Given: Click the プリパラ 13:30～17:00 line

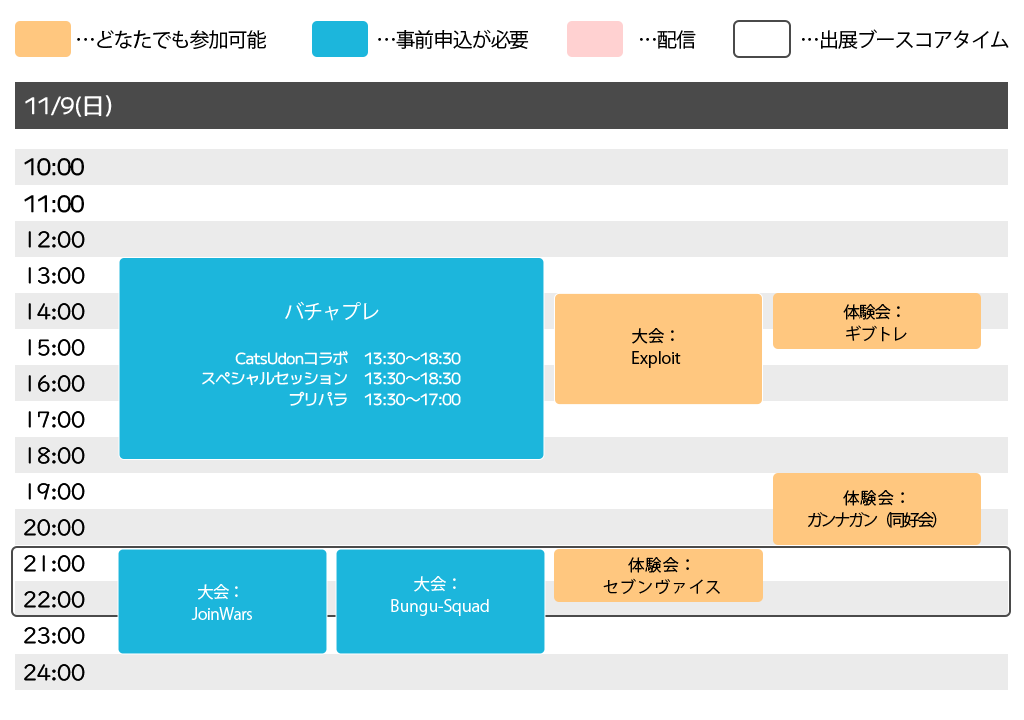Looking at the screenshot, I should click(x=374, y=400).
